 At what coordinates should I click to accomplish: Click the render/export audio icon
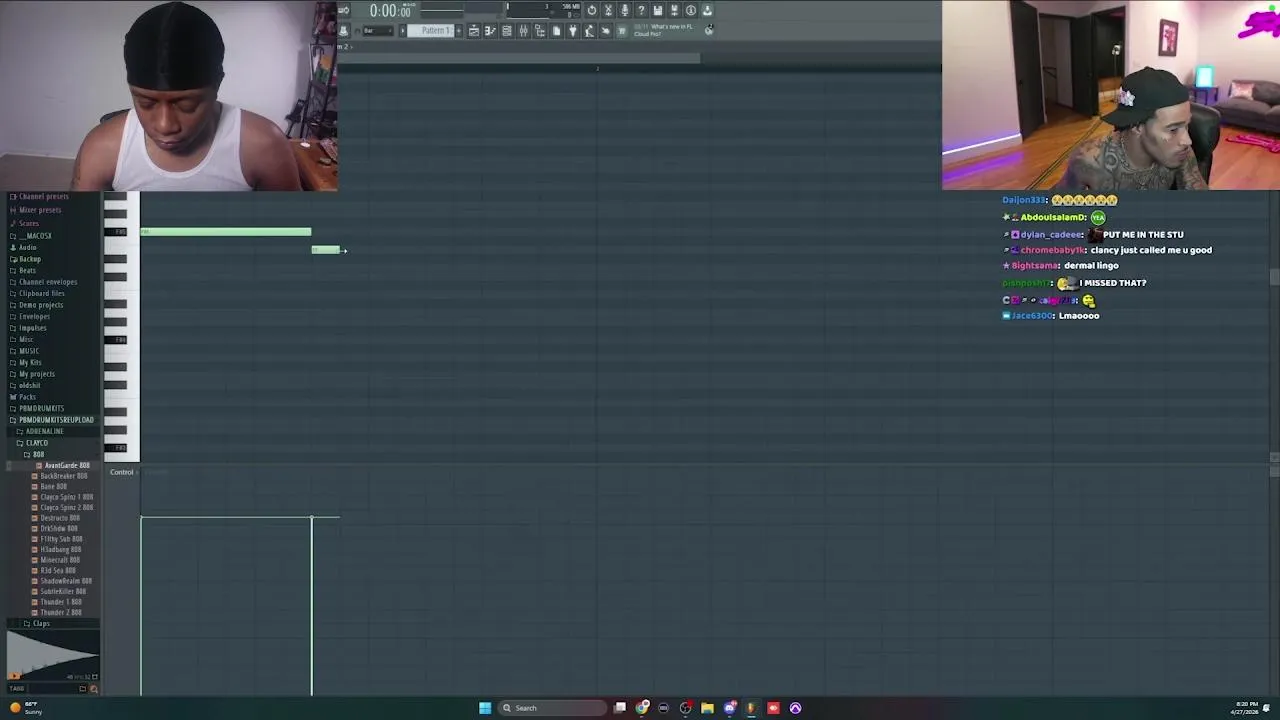674,10
